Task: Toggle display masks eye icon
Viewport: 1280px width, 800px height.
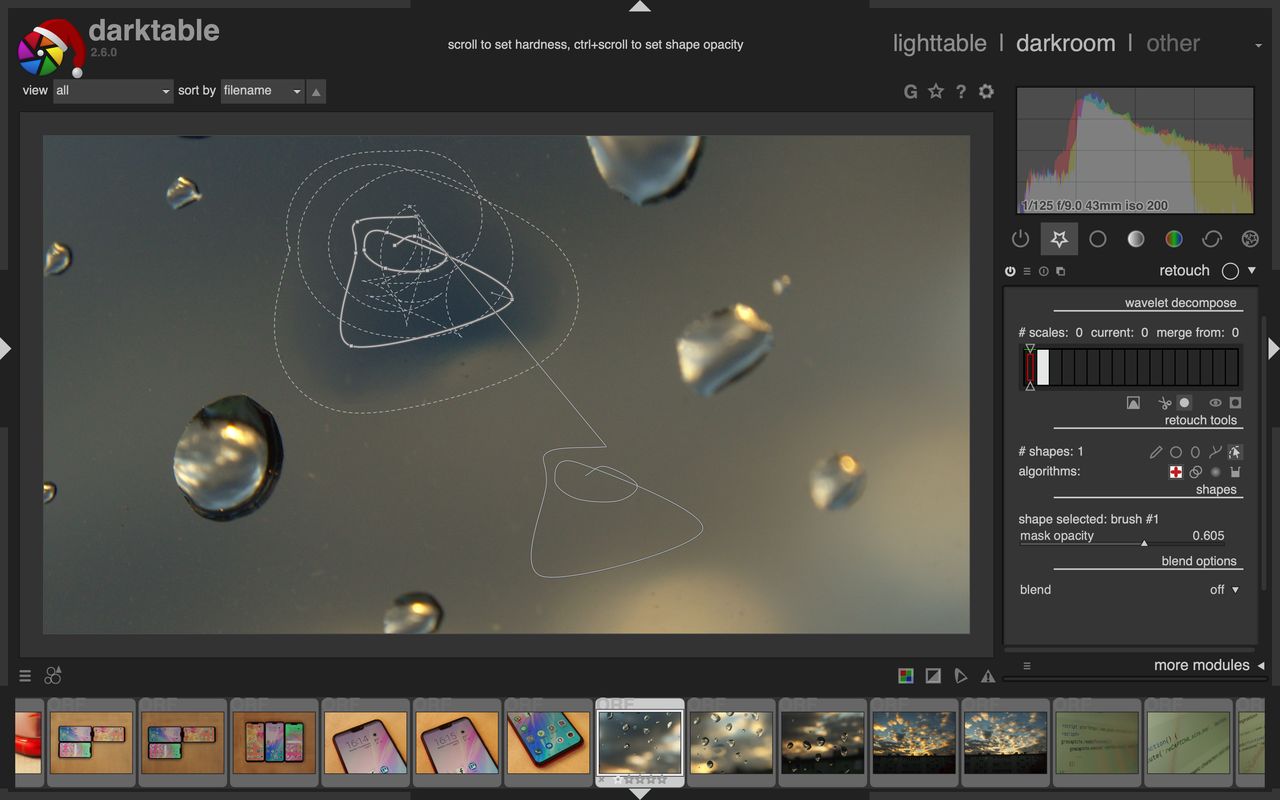Action: (1216, 403)
